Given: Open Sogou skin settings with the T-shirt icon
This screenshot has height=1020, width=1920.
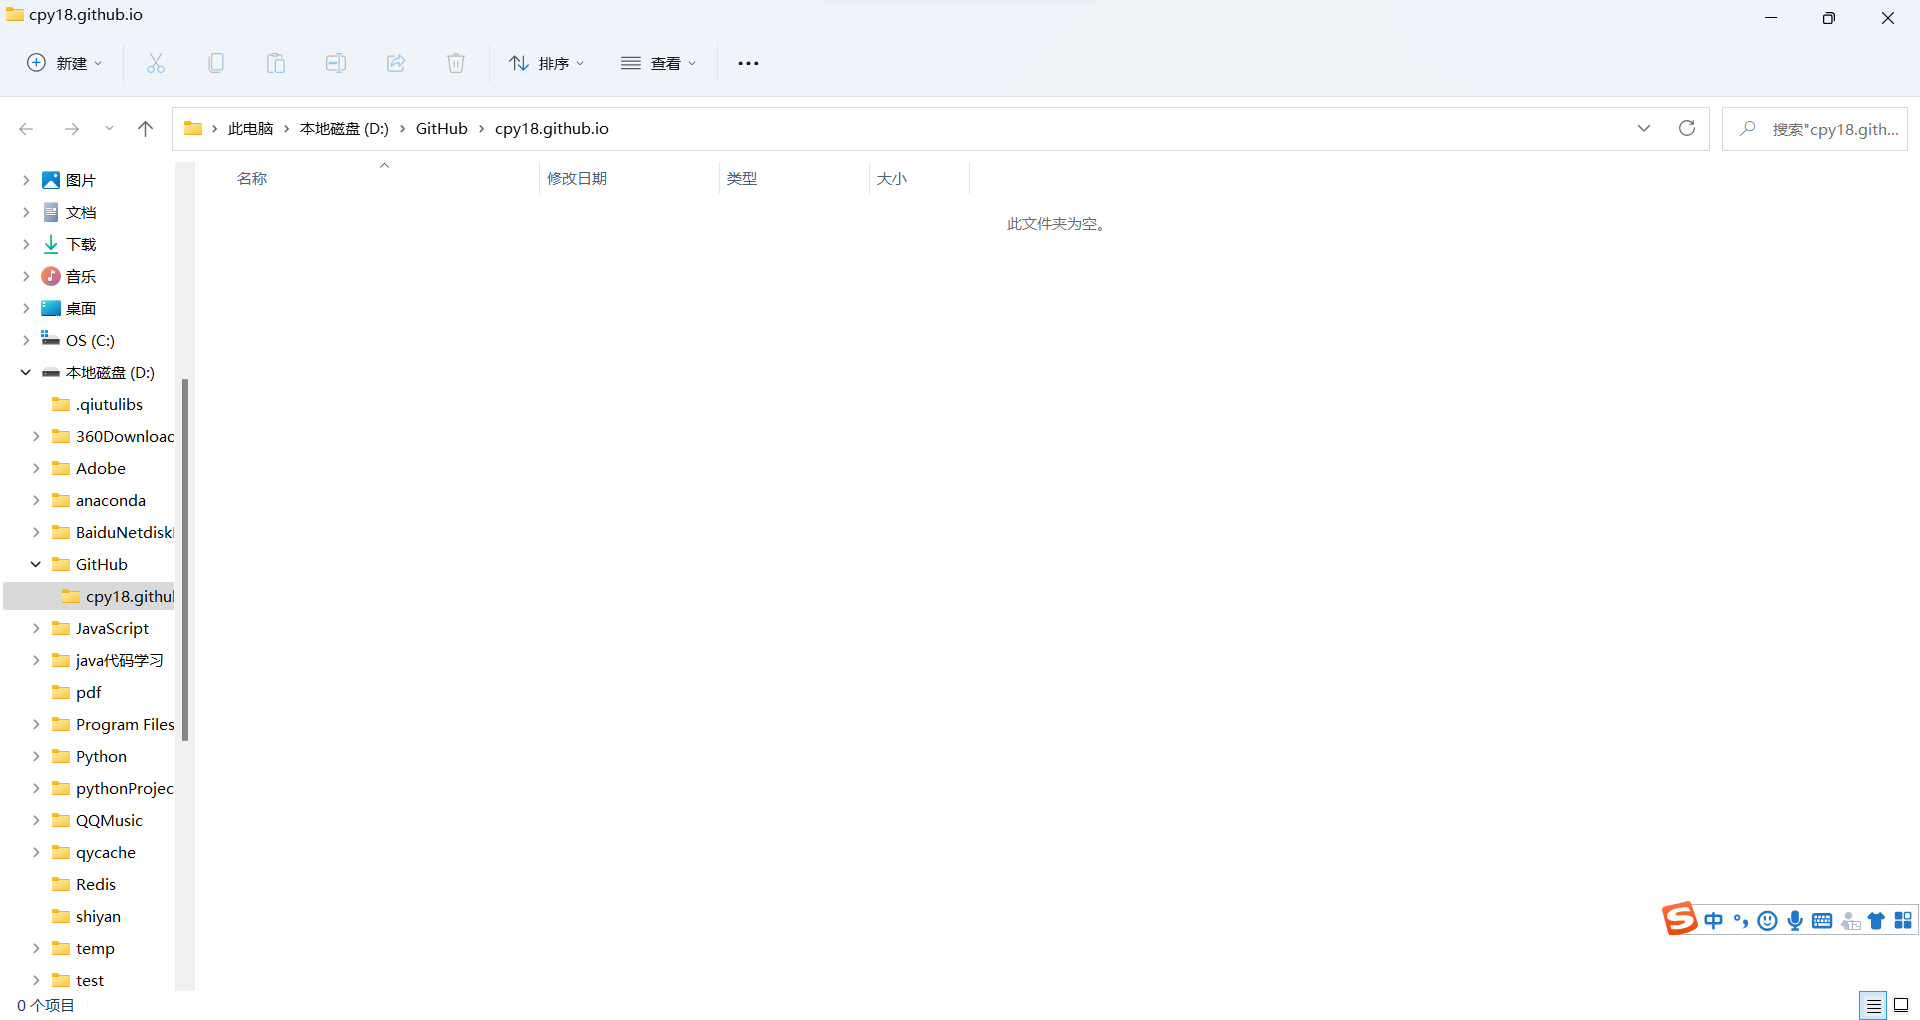Looking at the screenshot, I should (x=1876, y=920).
